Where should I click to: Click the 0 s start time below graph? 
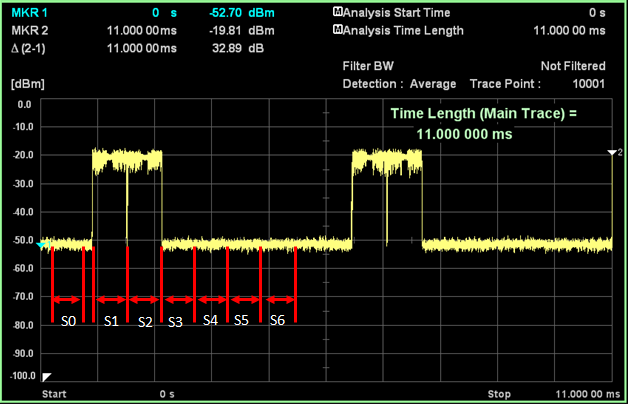[167, 394]
